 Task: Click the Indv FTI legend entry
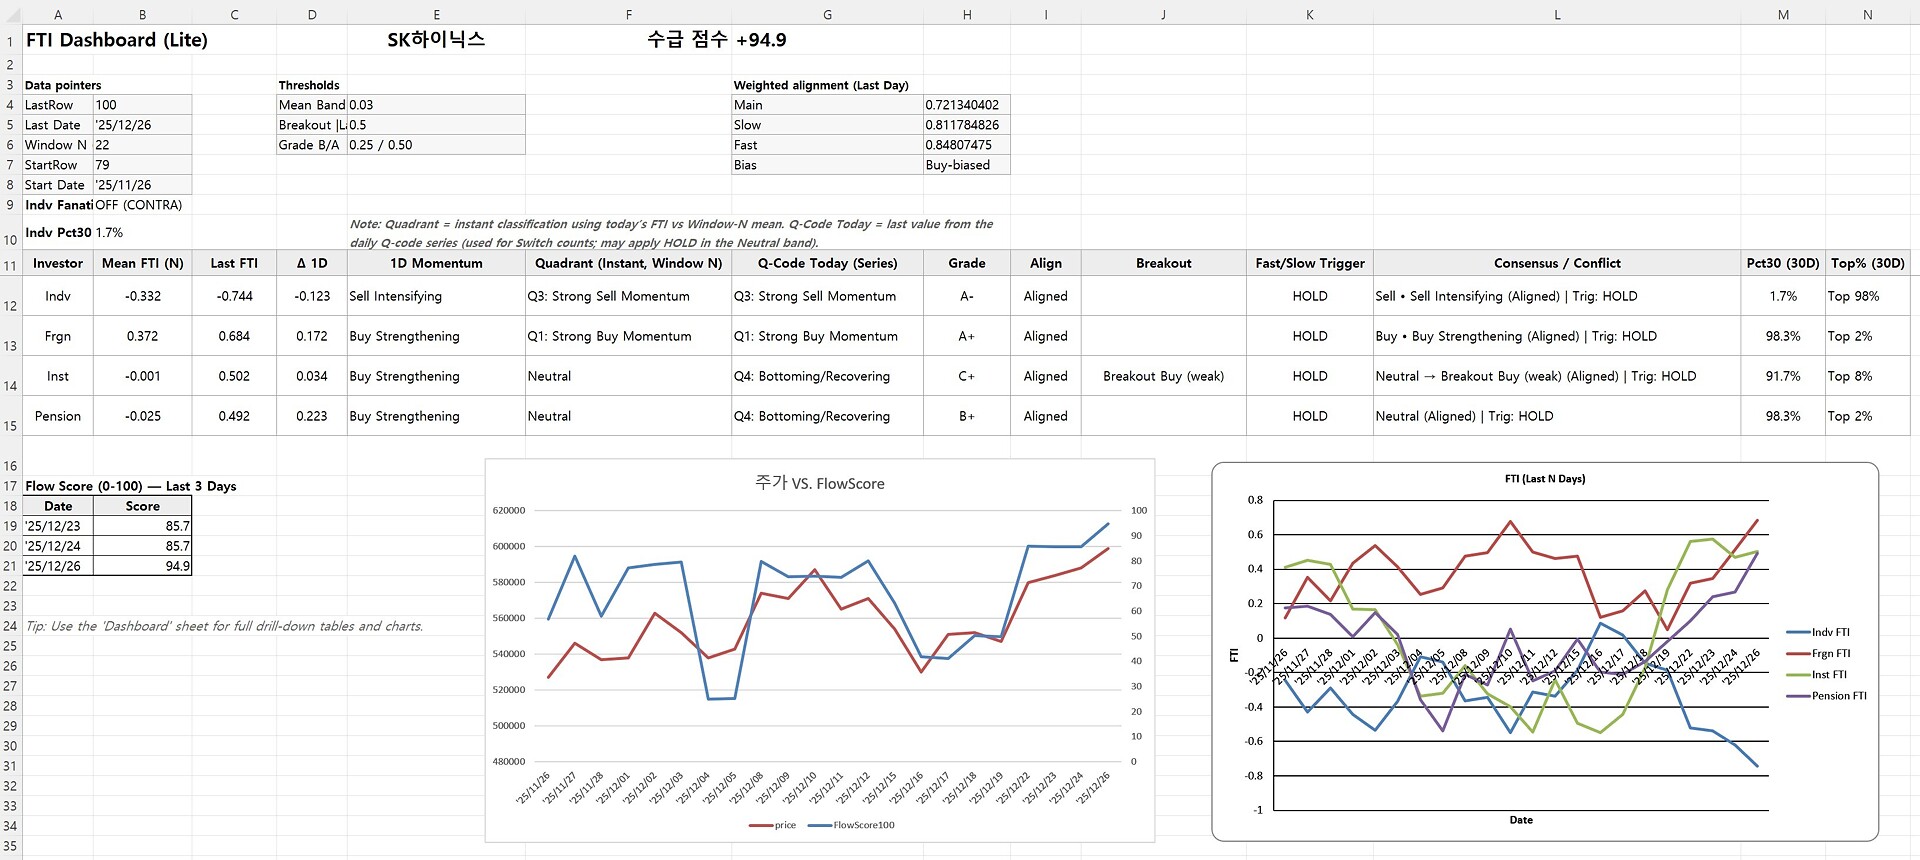[1829, 632]
